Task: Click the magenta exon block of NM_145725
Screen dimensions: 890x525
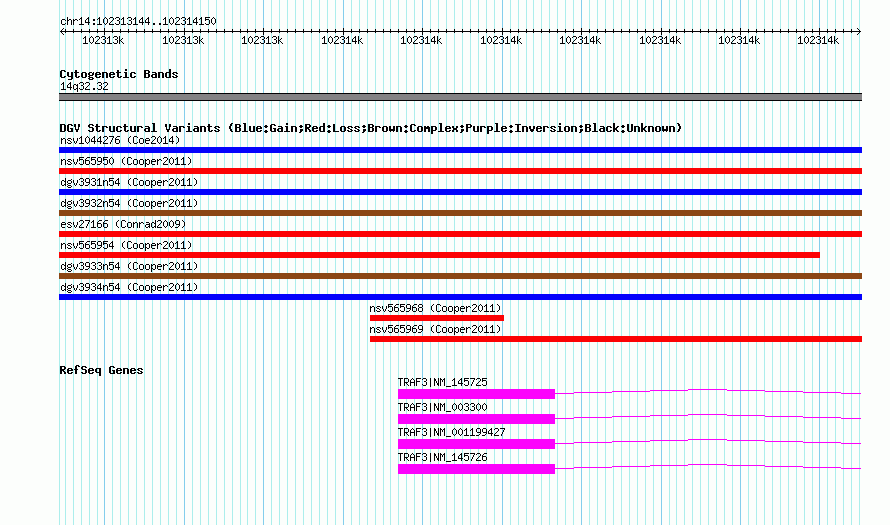Action: pyautogui.click(x=476, y=394)
